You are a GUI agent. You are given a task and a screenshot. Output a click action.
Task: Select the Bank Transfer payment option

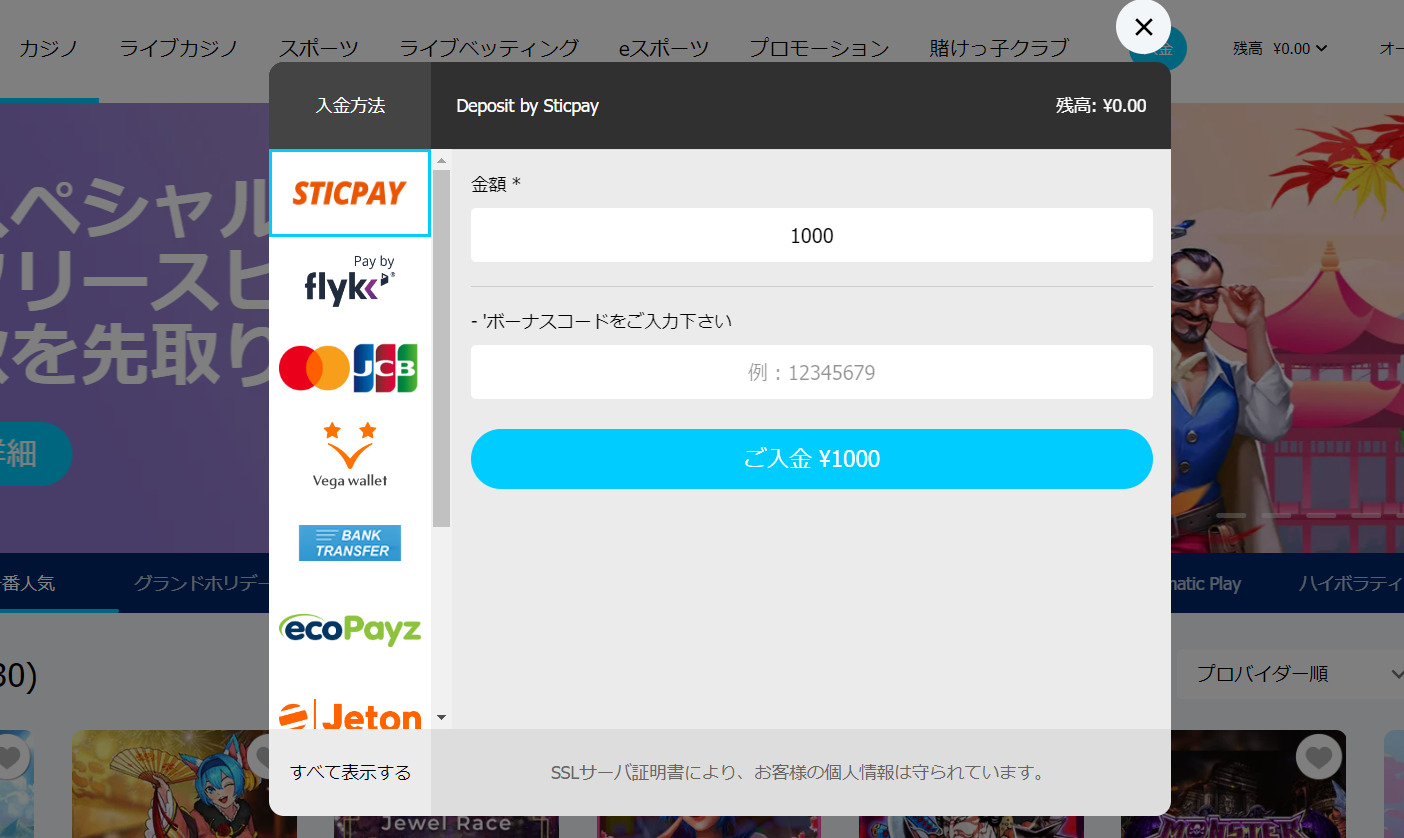350,543
